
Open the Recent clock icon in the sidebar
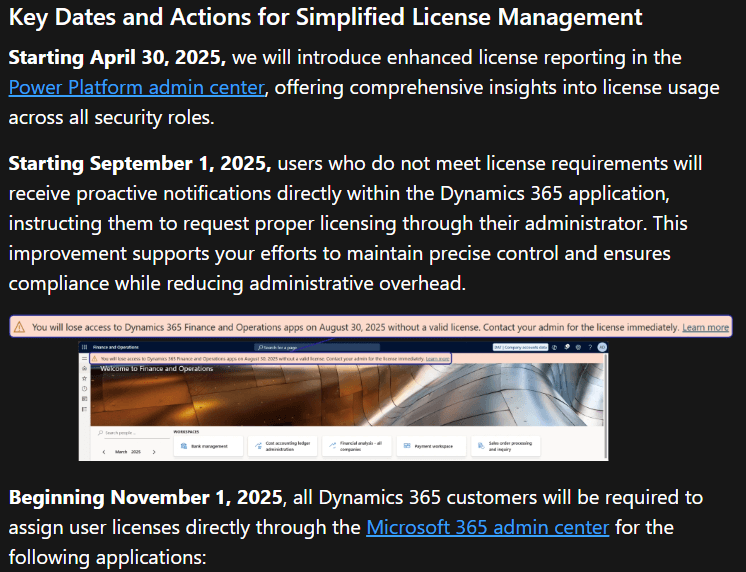coord(85,391)
